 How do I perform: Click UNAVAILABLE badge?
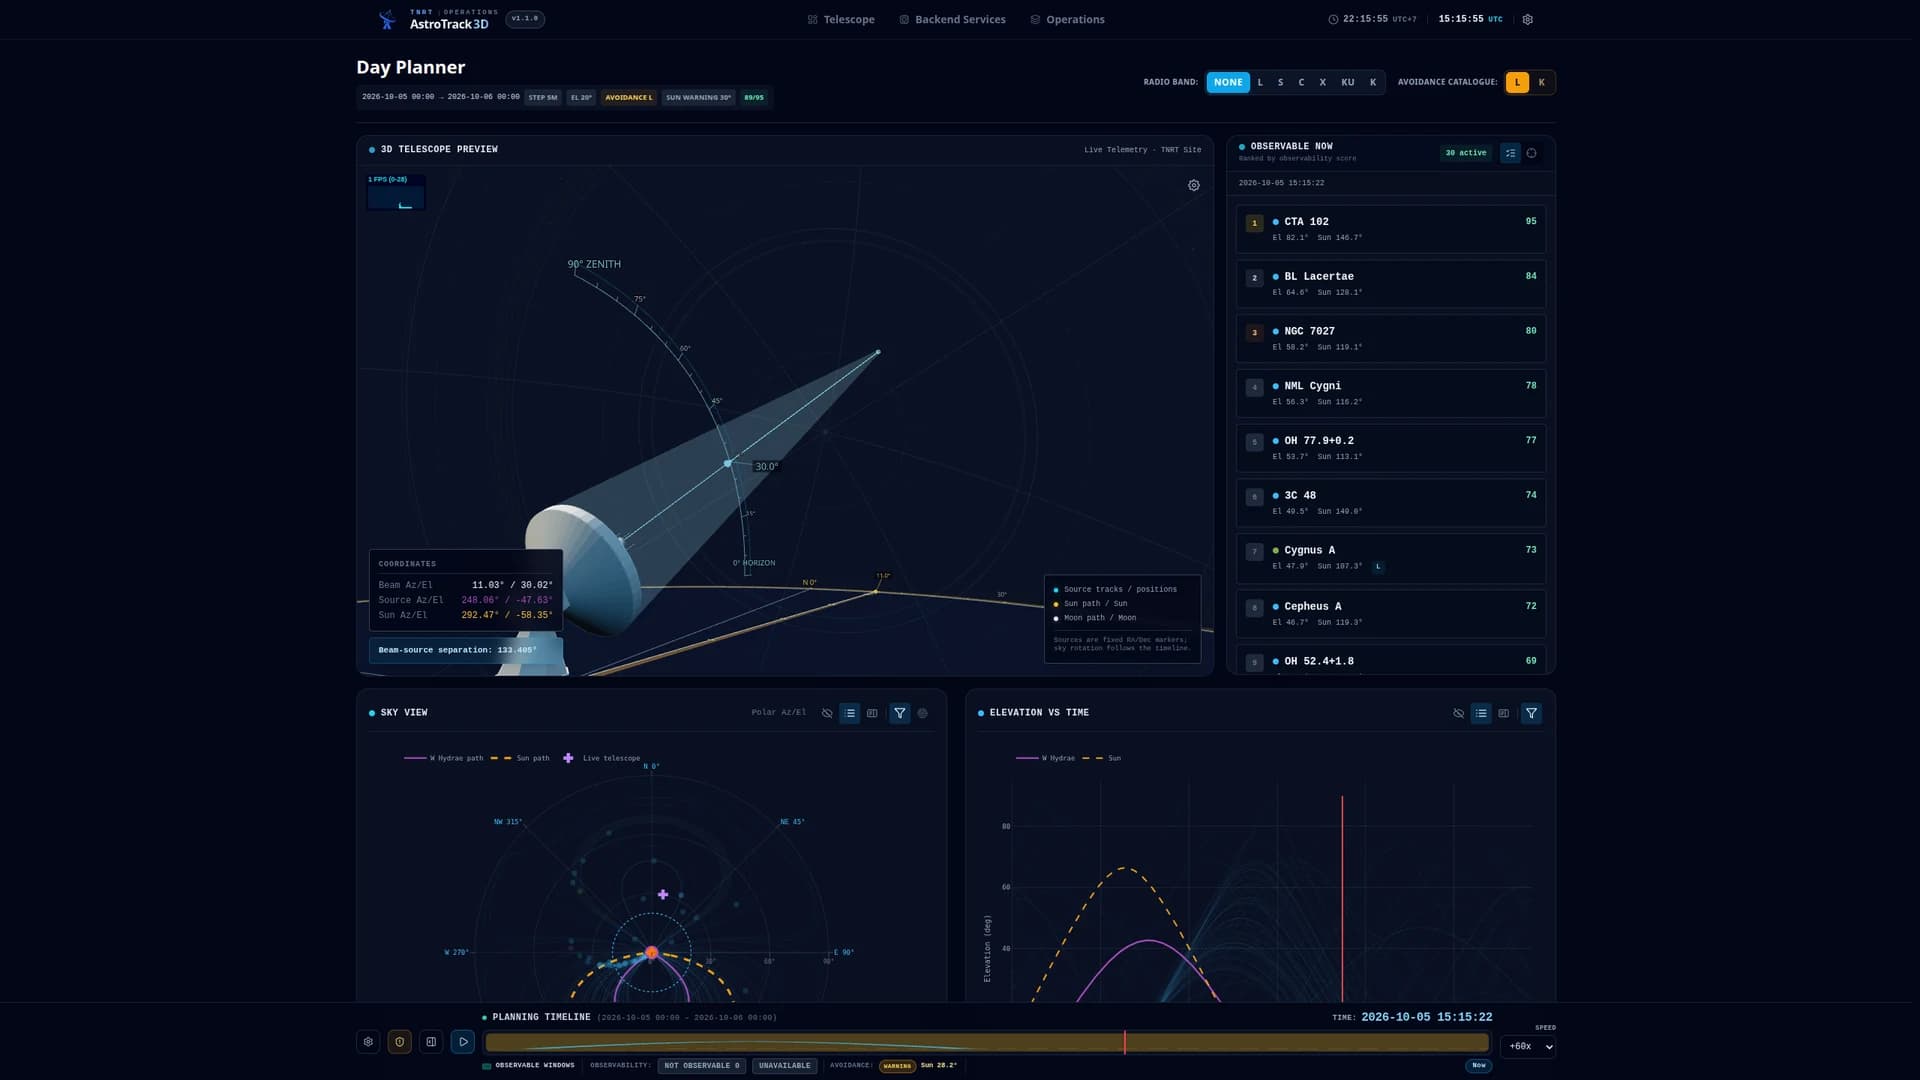coord(785,1065)
